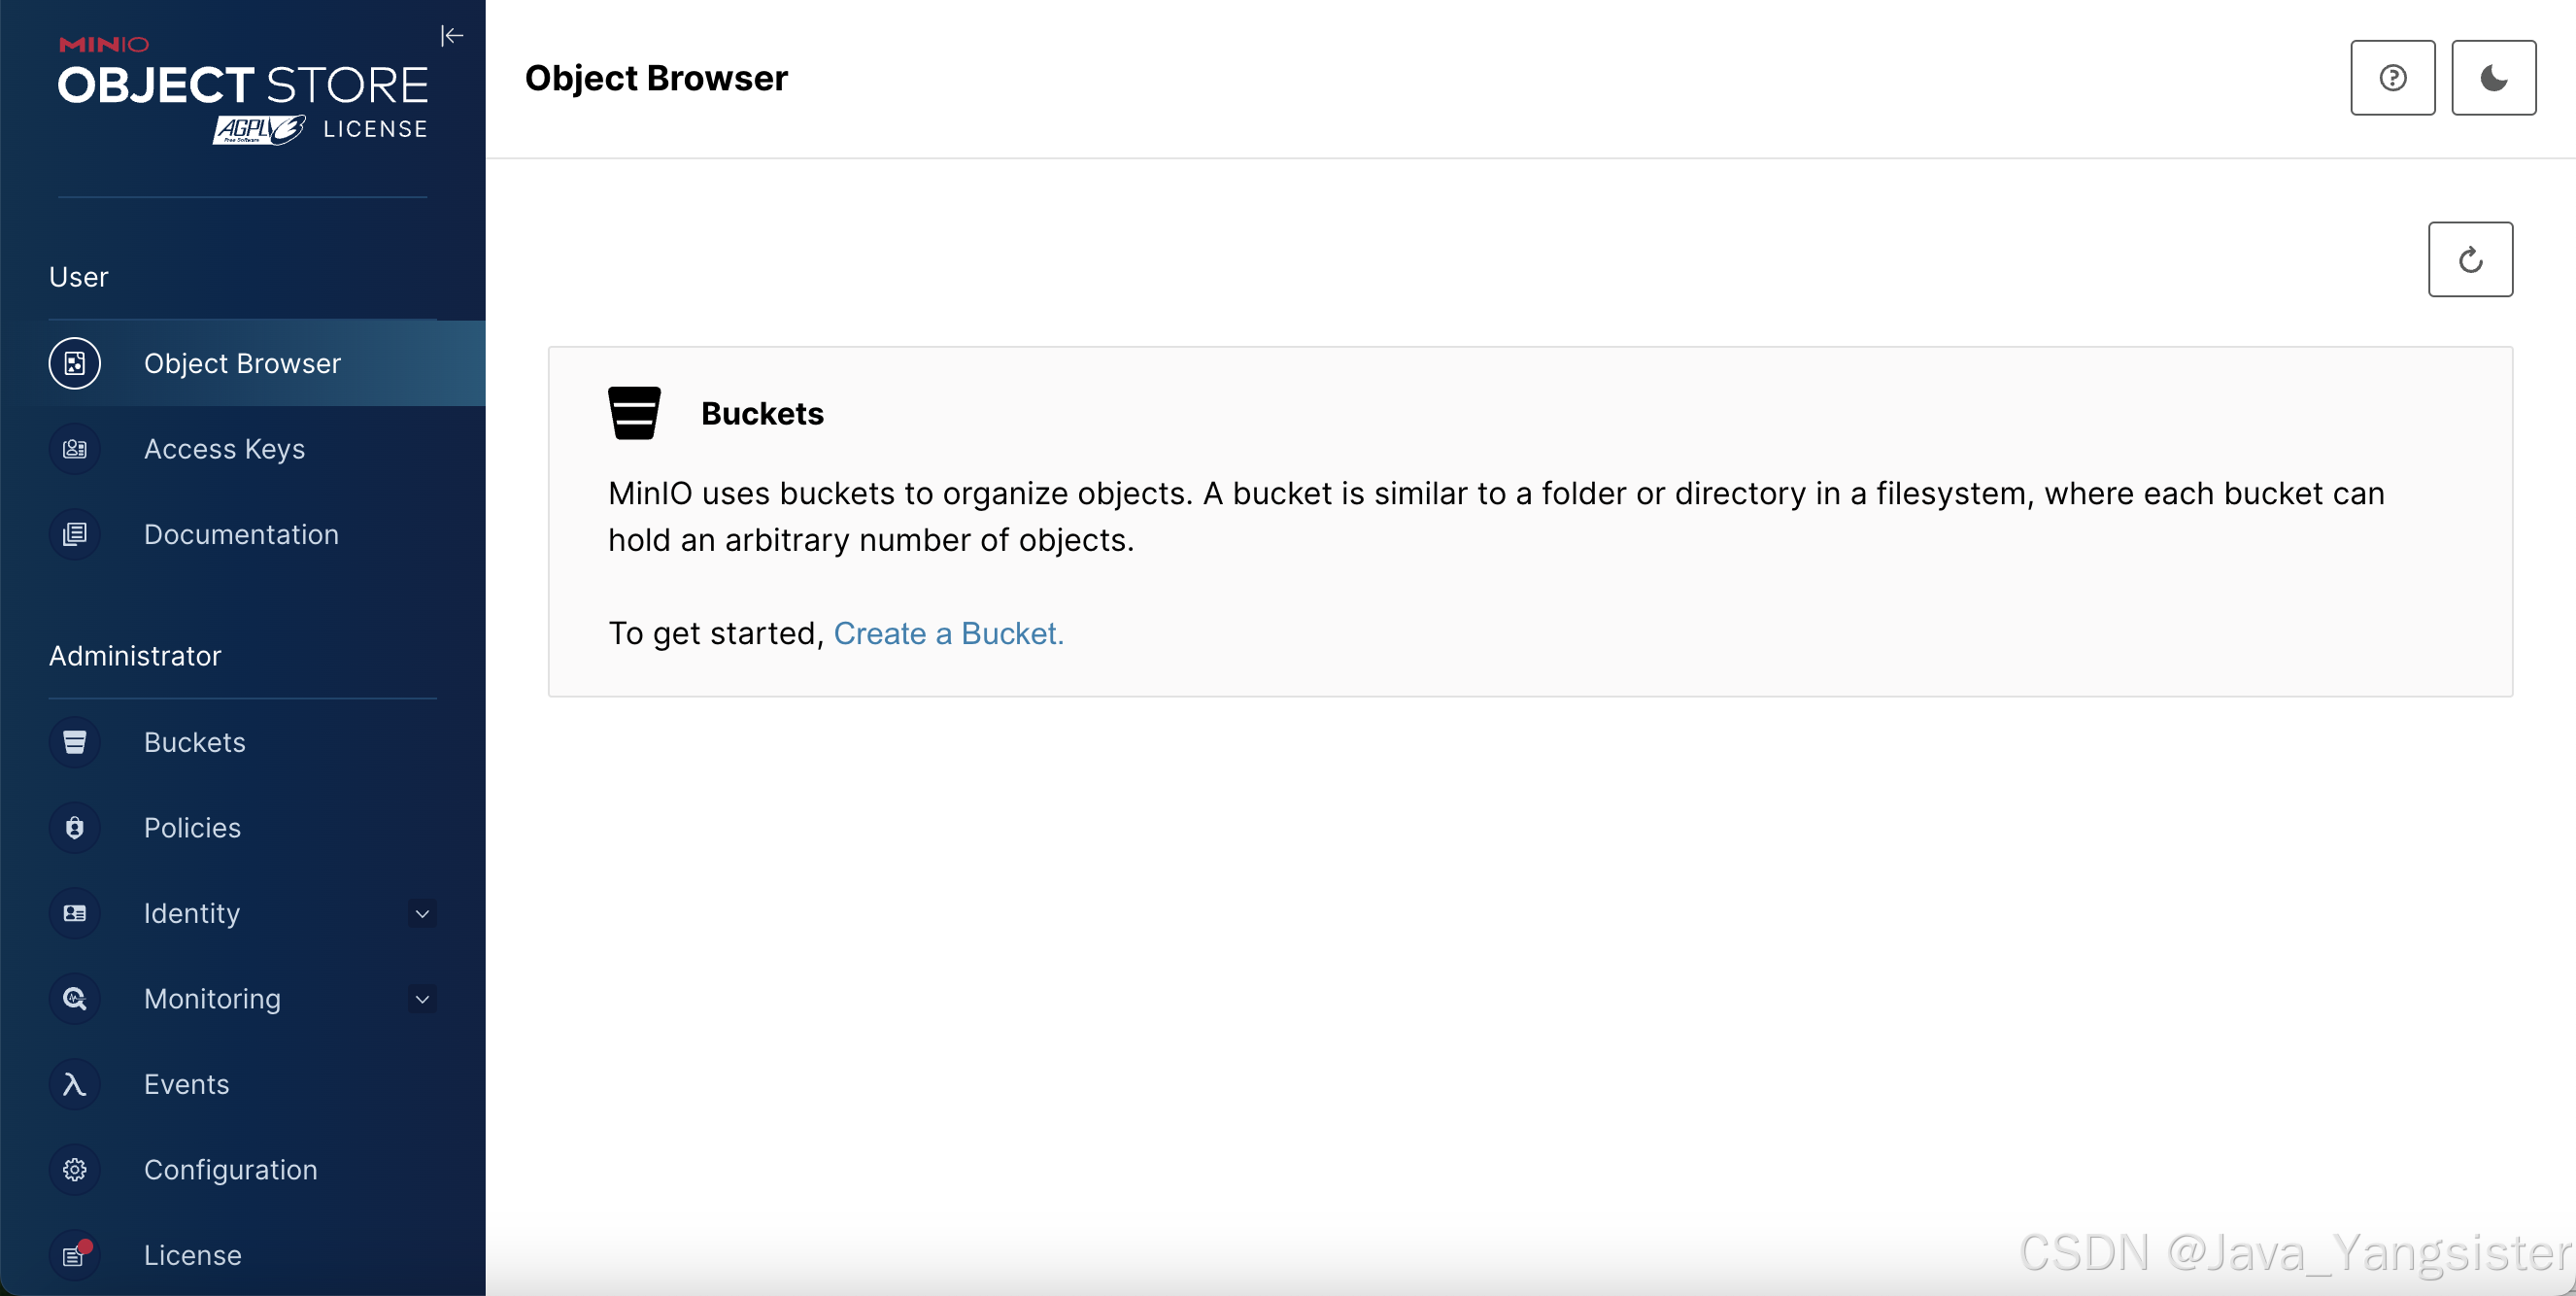Toggle dark mode with moon button
2576x1296 pixels.
(2493, 78)
